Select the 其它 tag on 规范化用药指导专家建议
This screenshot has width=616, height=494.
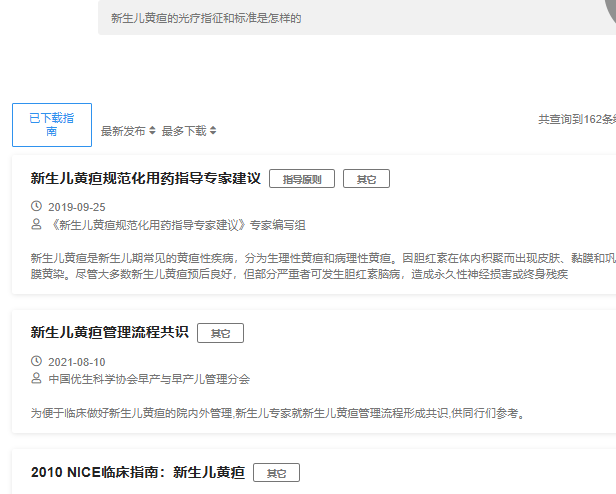[x=366, y=179]
